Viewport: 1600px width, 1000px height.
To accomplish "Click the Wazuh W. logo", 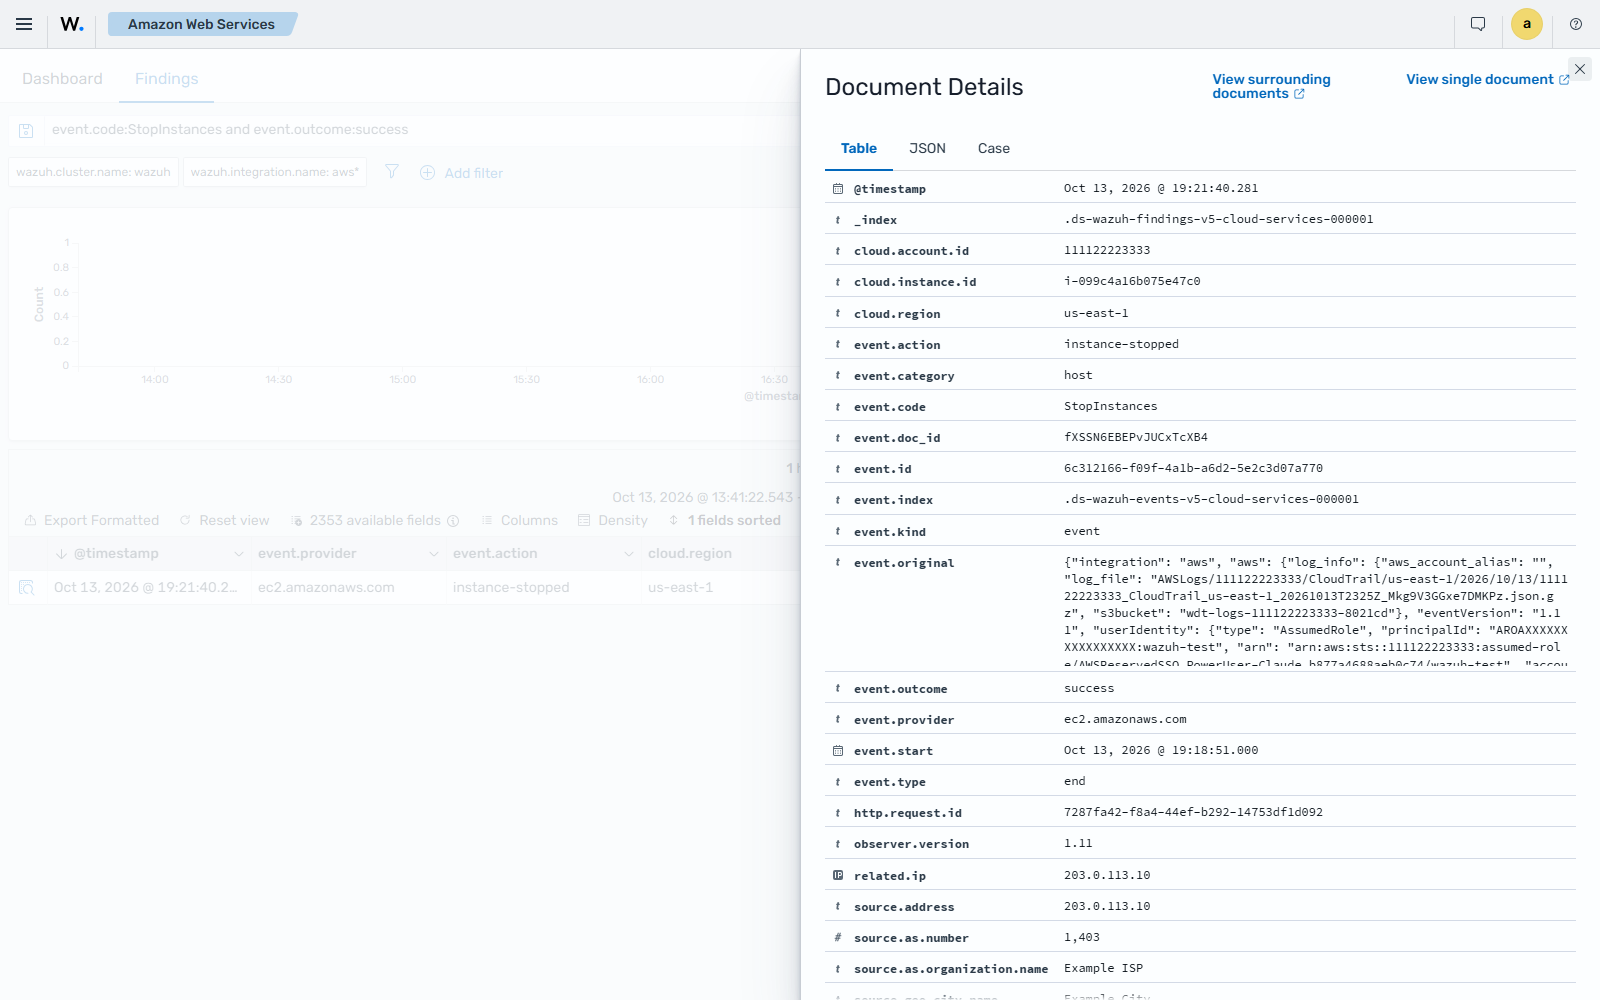I will pyautogui.click(x=72, y=24).
